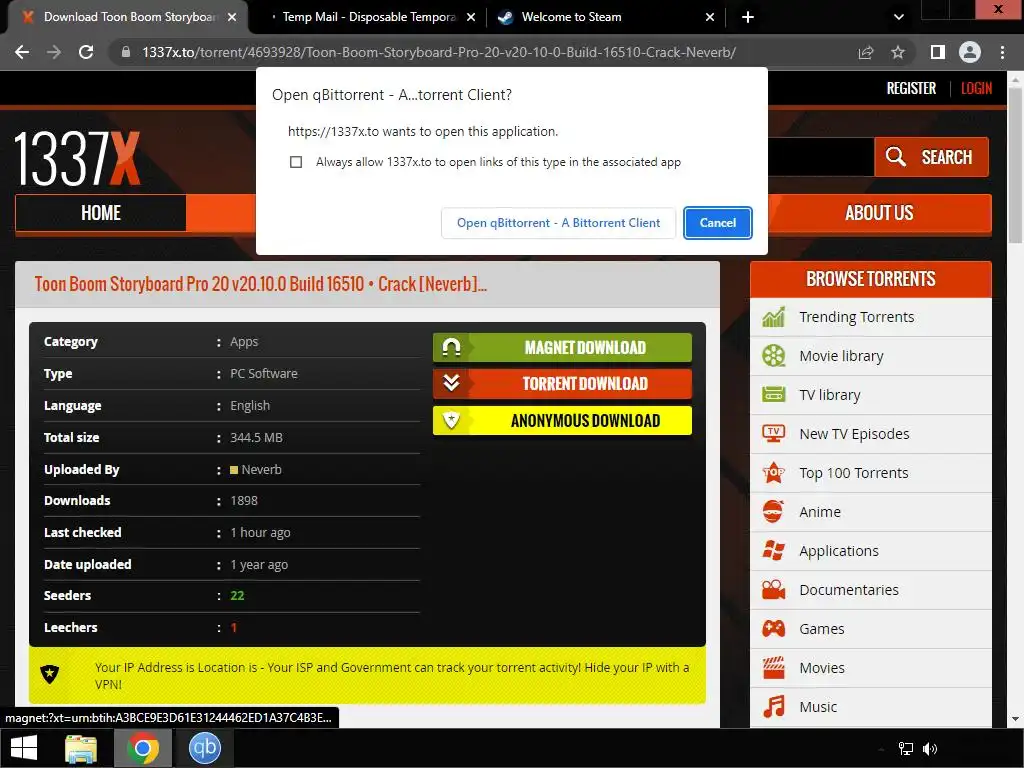Click the browser back arrow

(x=22, y=52)
